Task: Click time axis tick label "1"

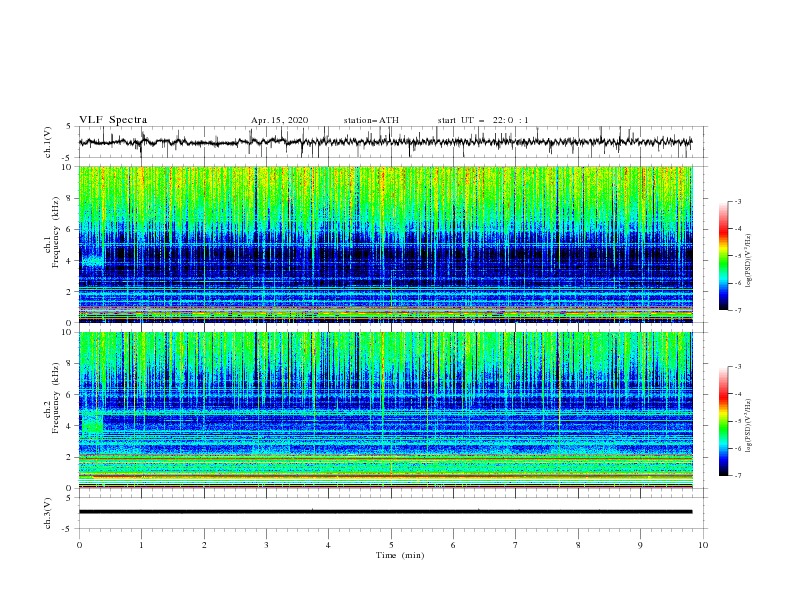Action: click(141, 545)
